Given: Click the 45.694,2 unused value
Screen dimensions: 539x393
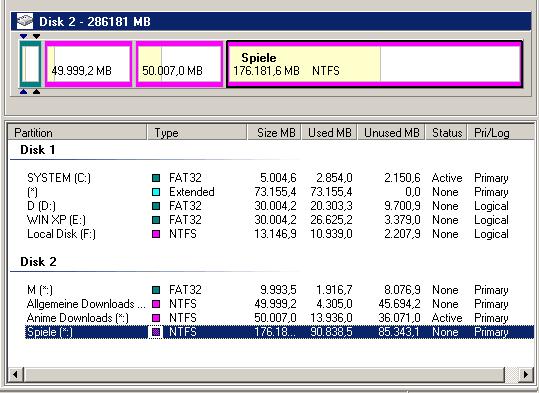Looking at the screenshot, I should tap(399, 304).
